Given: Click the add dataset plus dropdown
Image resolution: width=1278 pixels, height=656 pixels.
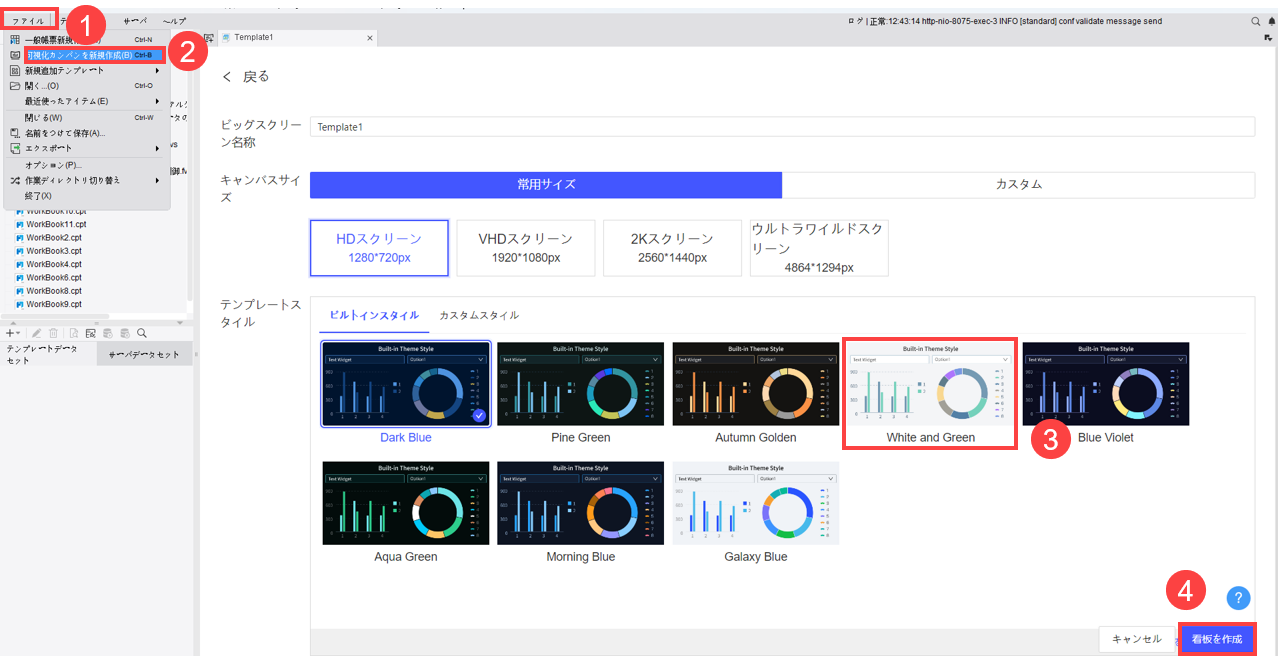Looking at the screenshot, I should (x=13, y=333).
